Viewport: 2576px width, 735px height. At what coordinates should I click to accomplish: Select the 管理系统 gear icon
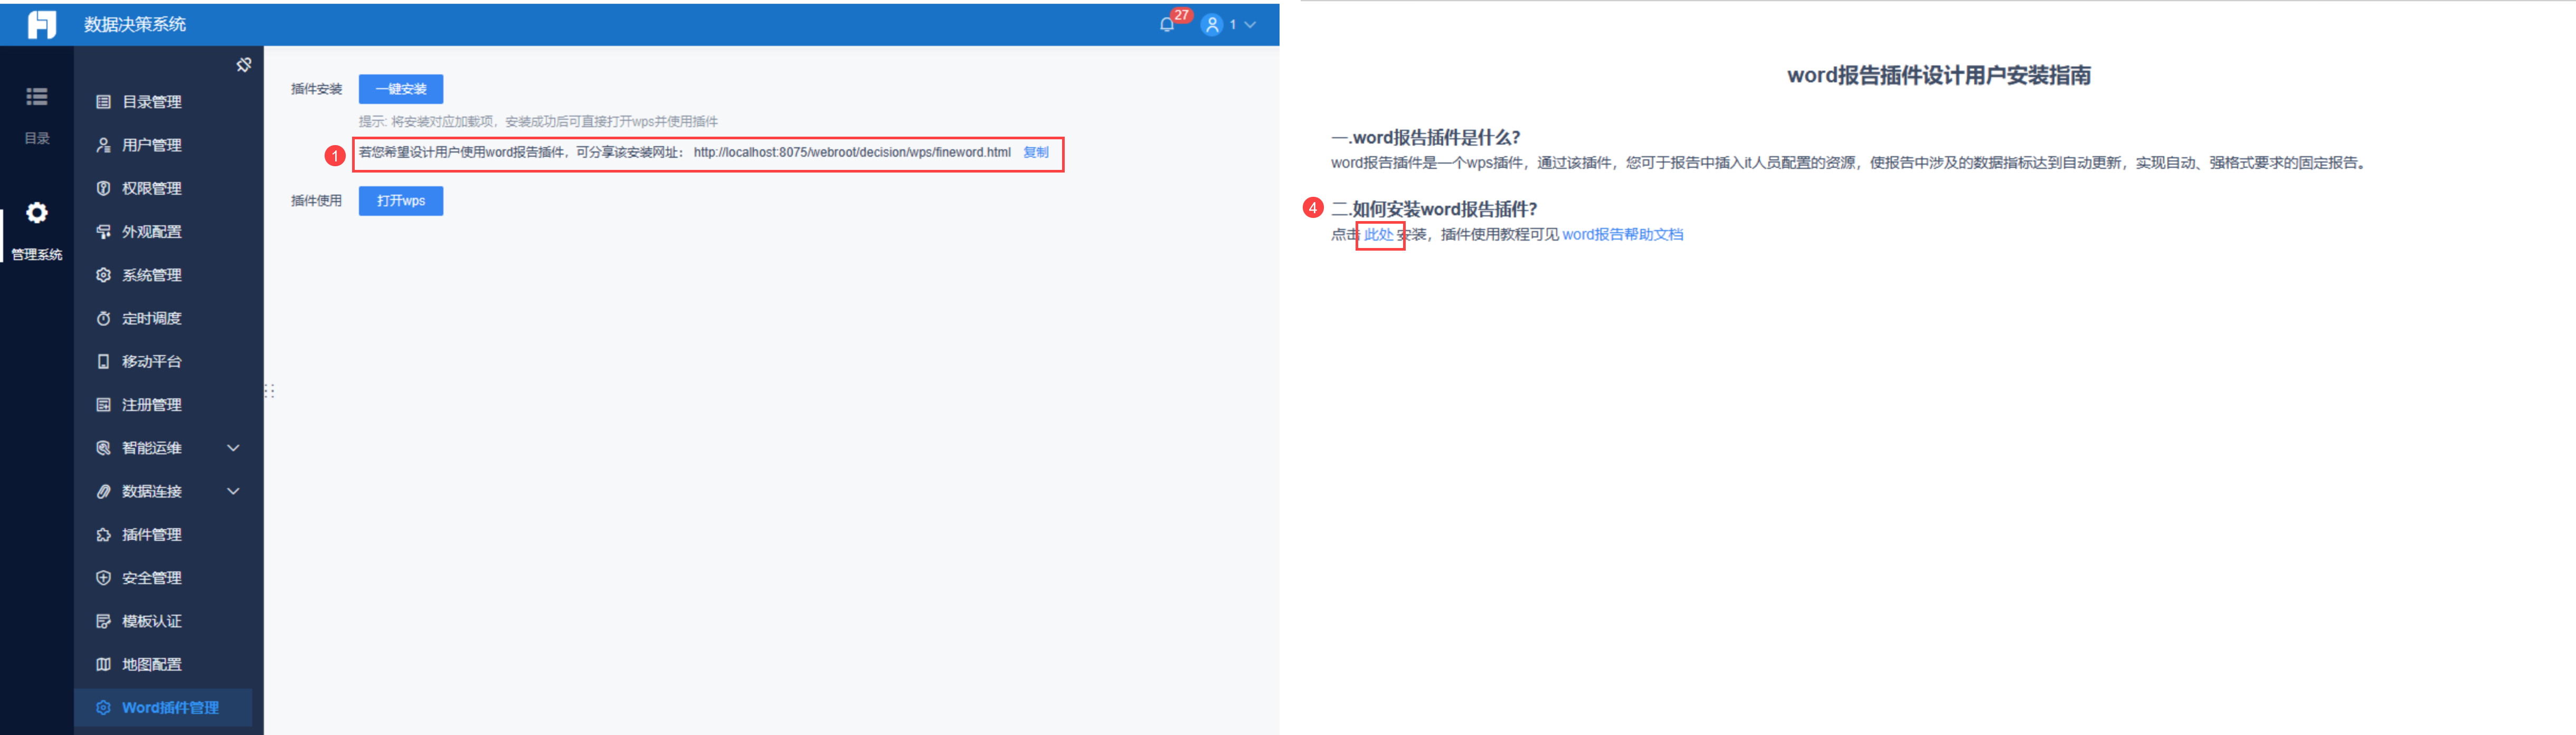(x=37, y=213)
